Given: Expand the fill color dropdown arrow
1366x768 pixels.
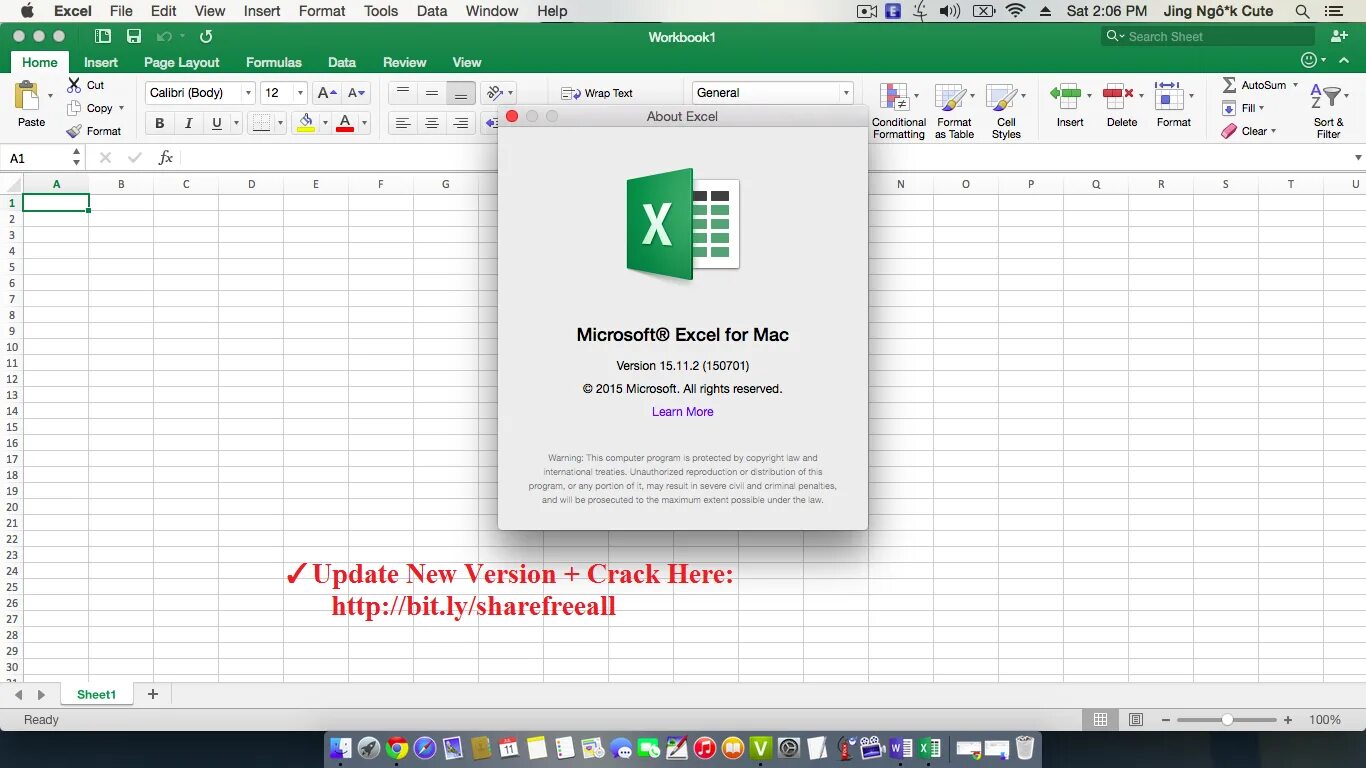Looking at the screenshot, I should pos(325,123).
